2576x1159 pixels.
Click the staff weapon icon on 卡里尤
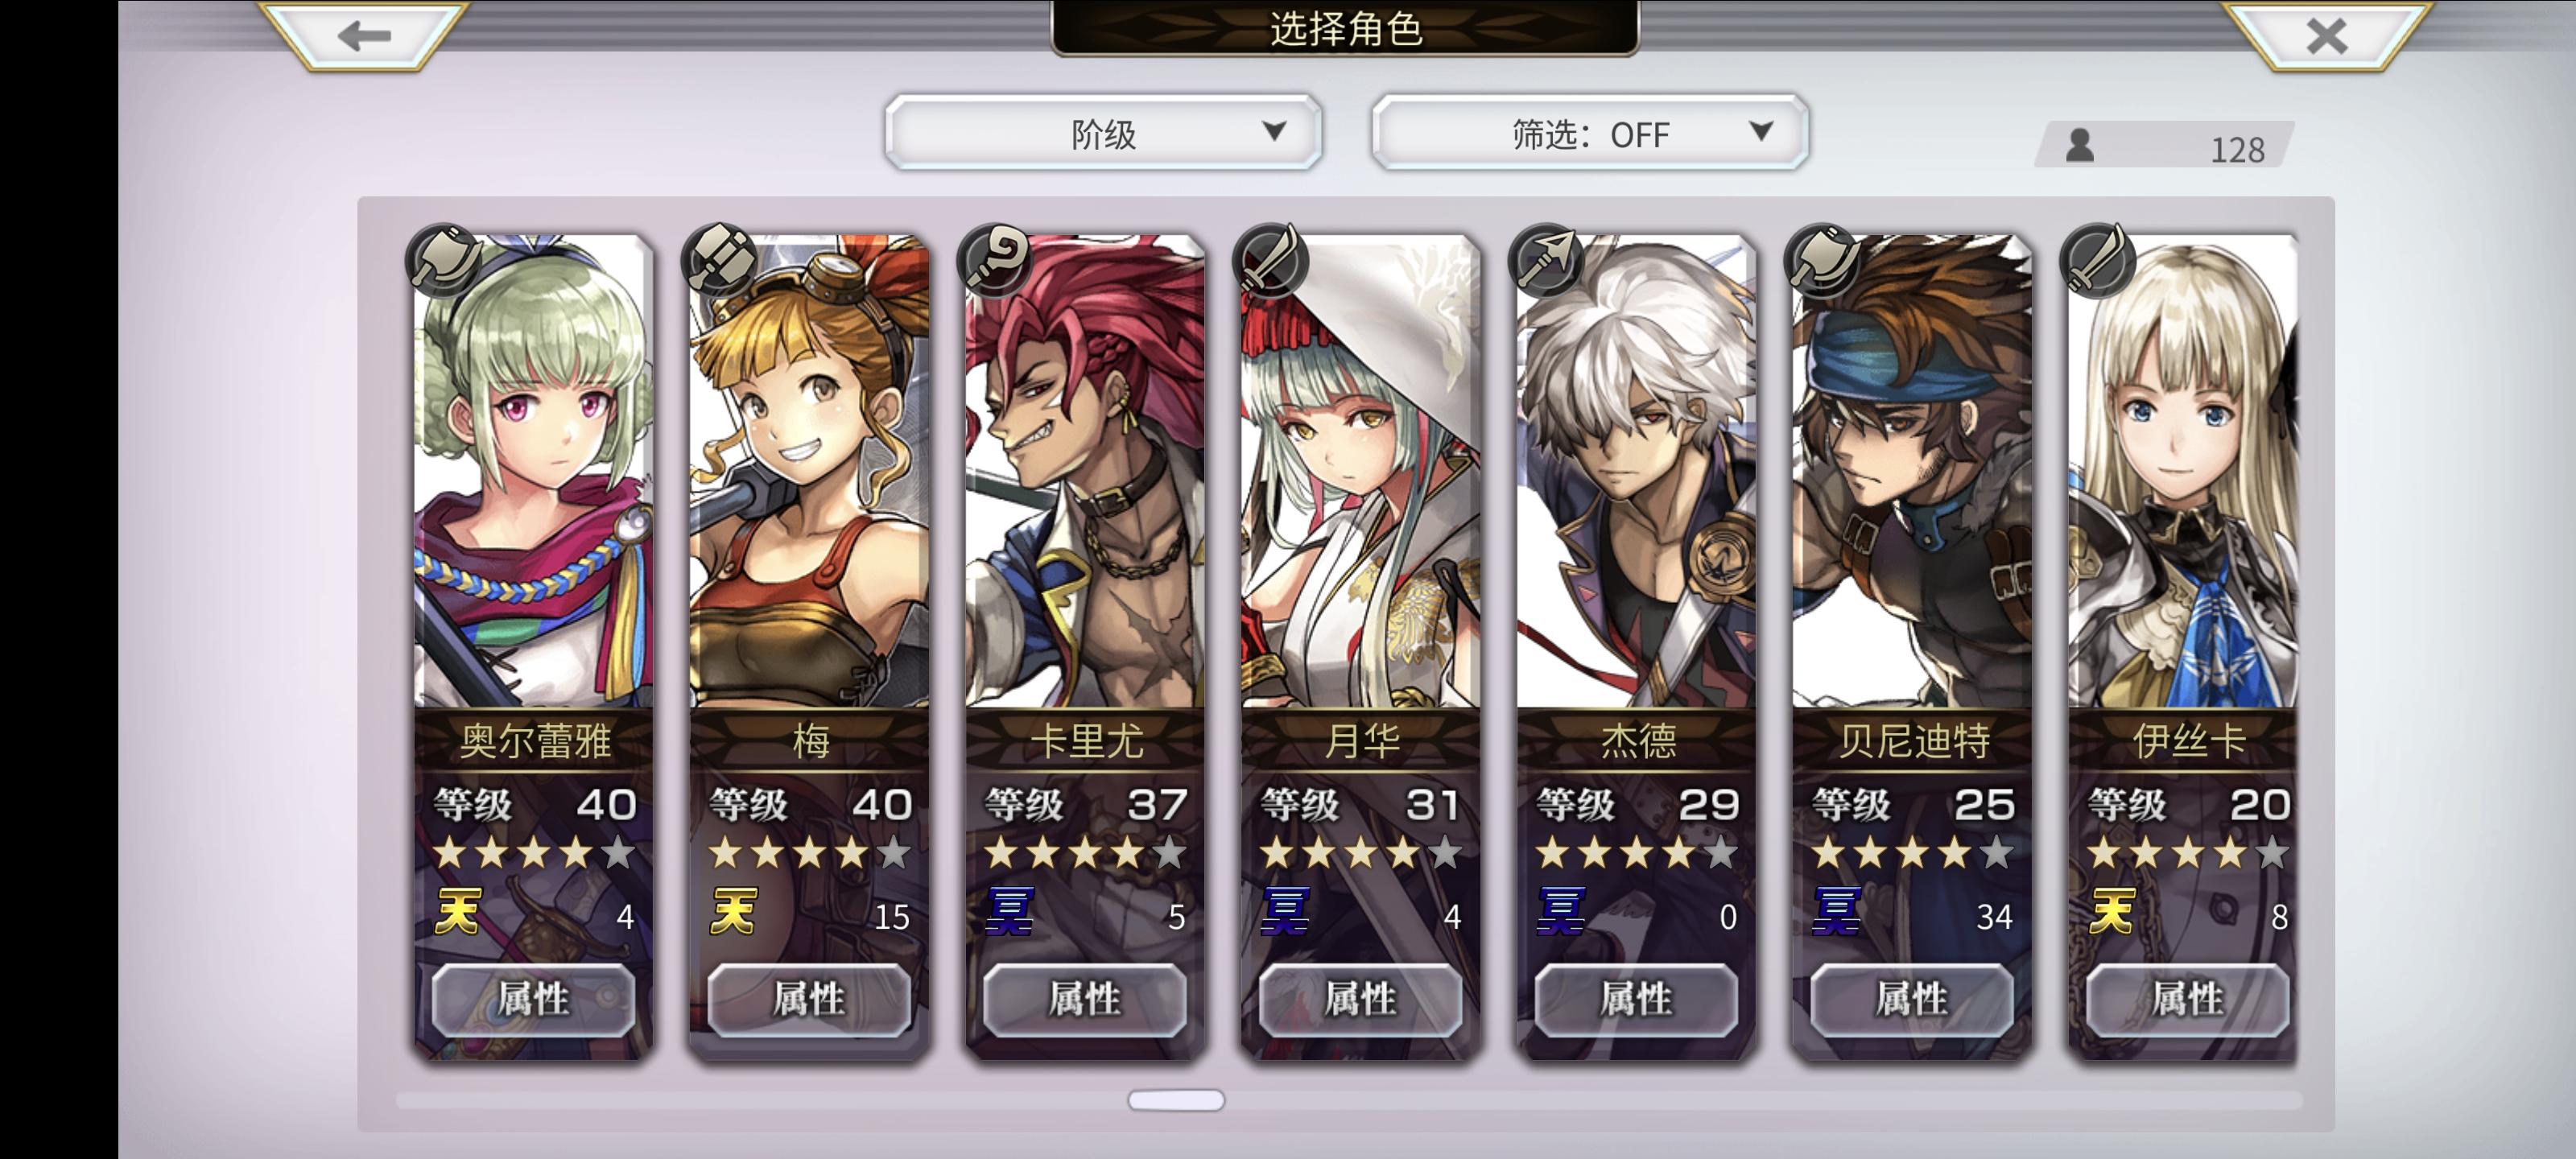pos(995,260)
